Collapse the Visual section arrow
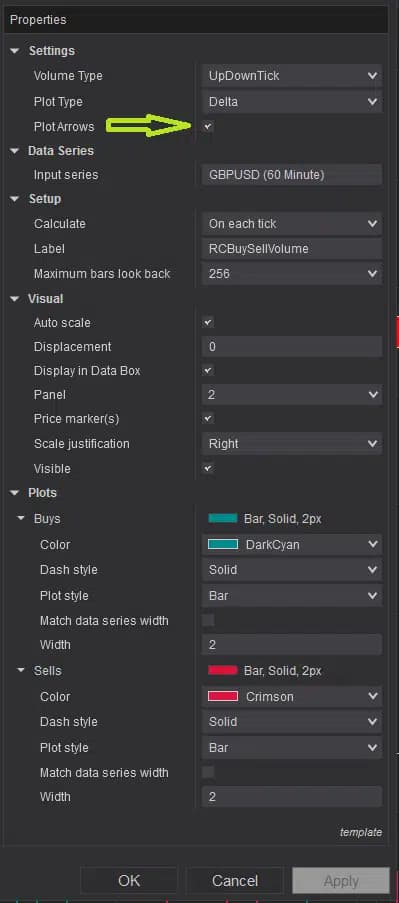 (14, 299)
